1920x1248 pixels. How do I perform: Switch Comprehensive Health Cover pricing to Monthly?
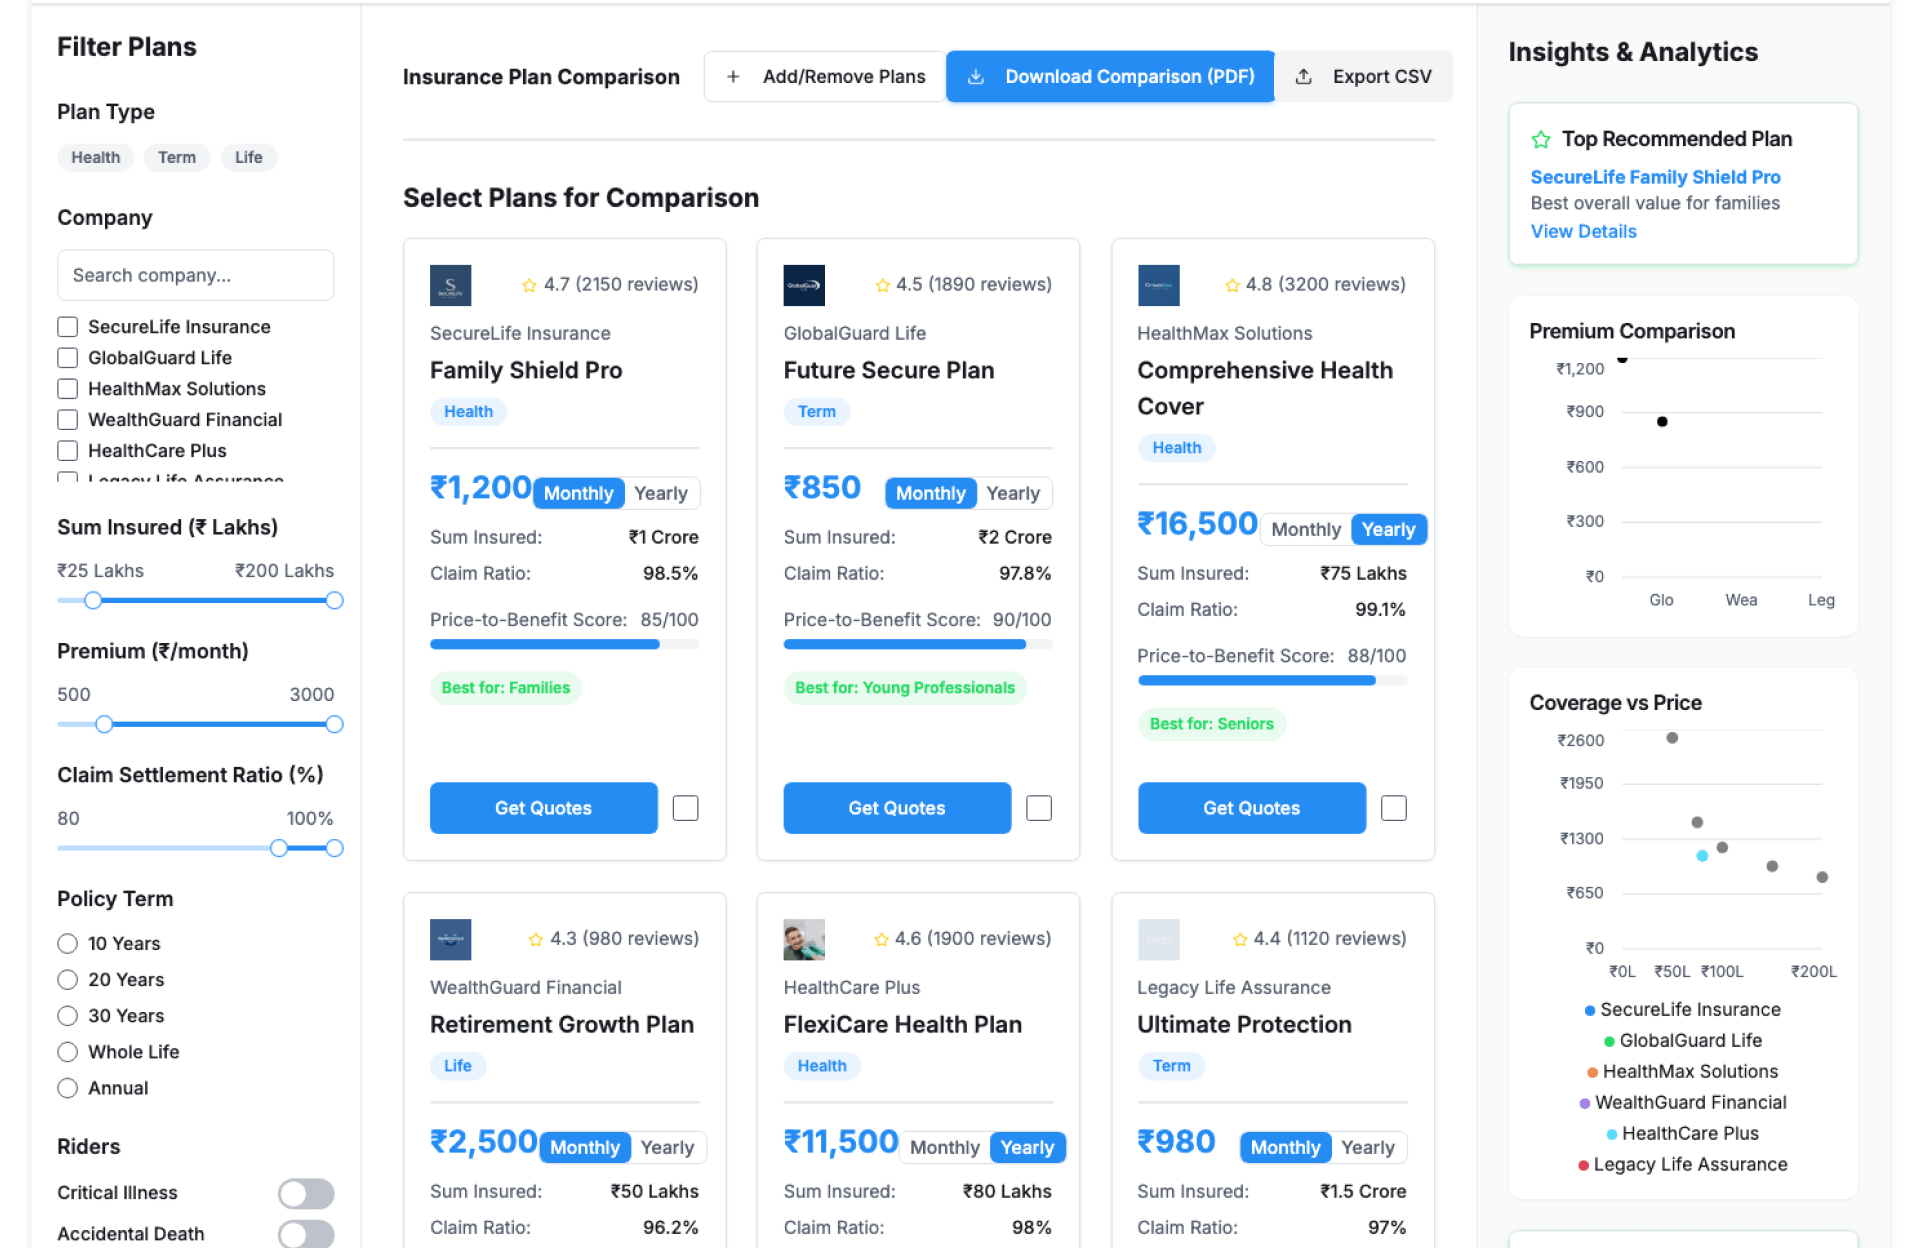pyautogui.click(x=1305, y=529)
